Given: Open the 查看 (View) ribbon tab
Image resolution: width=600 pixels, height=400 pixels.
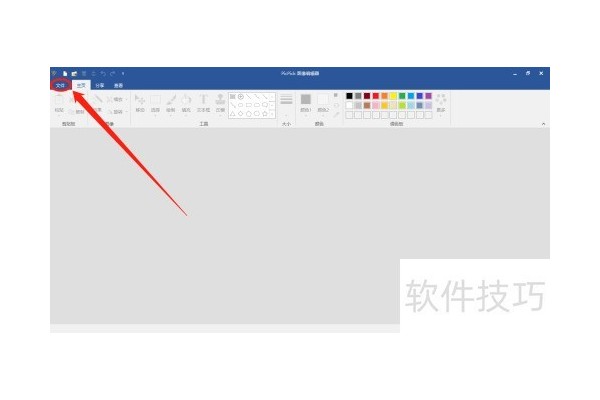Looking at the screenshot, I should tap(119, 85).
